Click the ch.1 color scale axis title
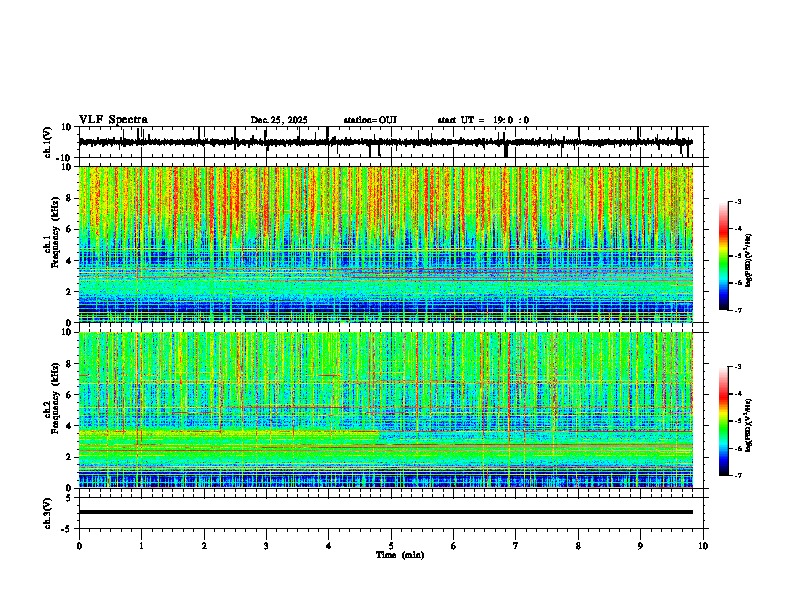This screenshot has width=792, height=612. (748, 261)
